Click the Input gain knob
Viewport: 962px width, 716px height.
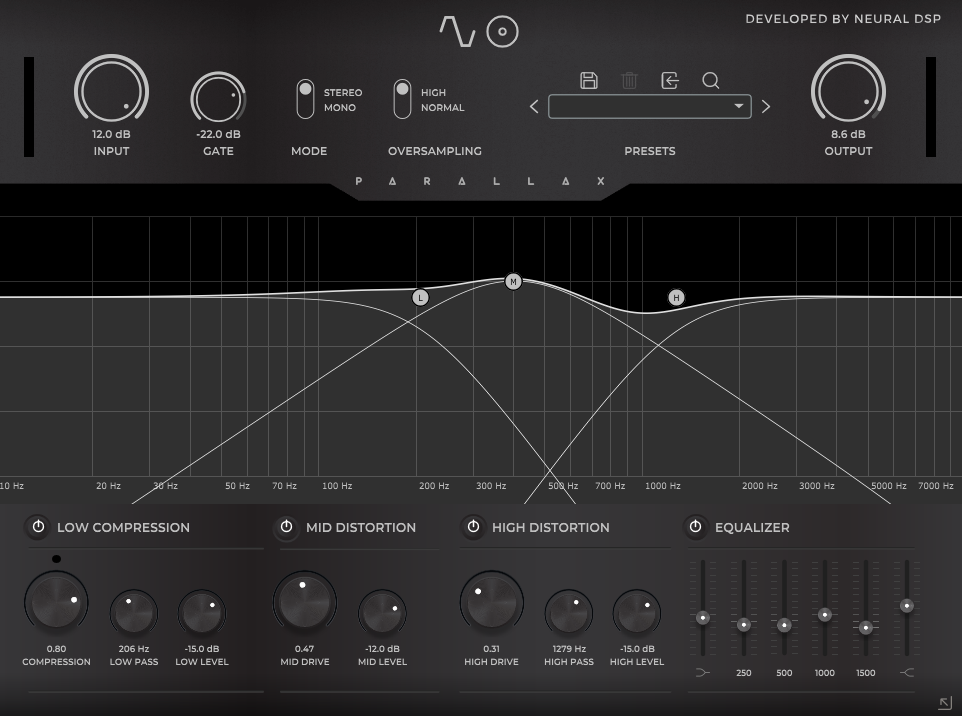[x=111, y=92]
